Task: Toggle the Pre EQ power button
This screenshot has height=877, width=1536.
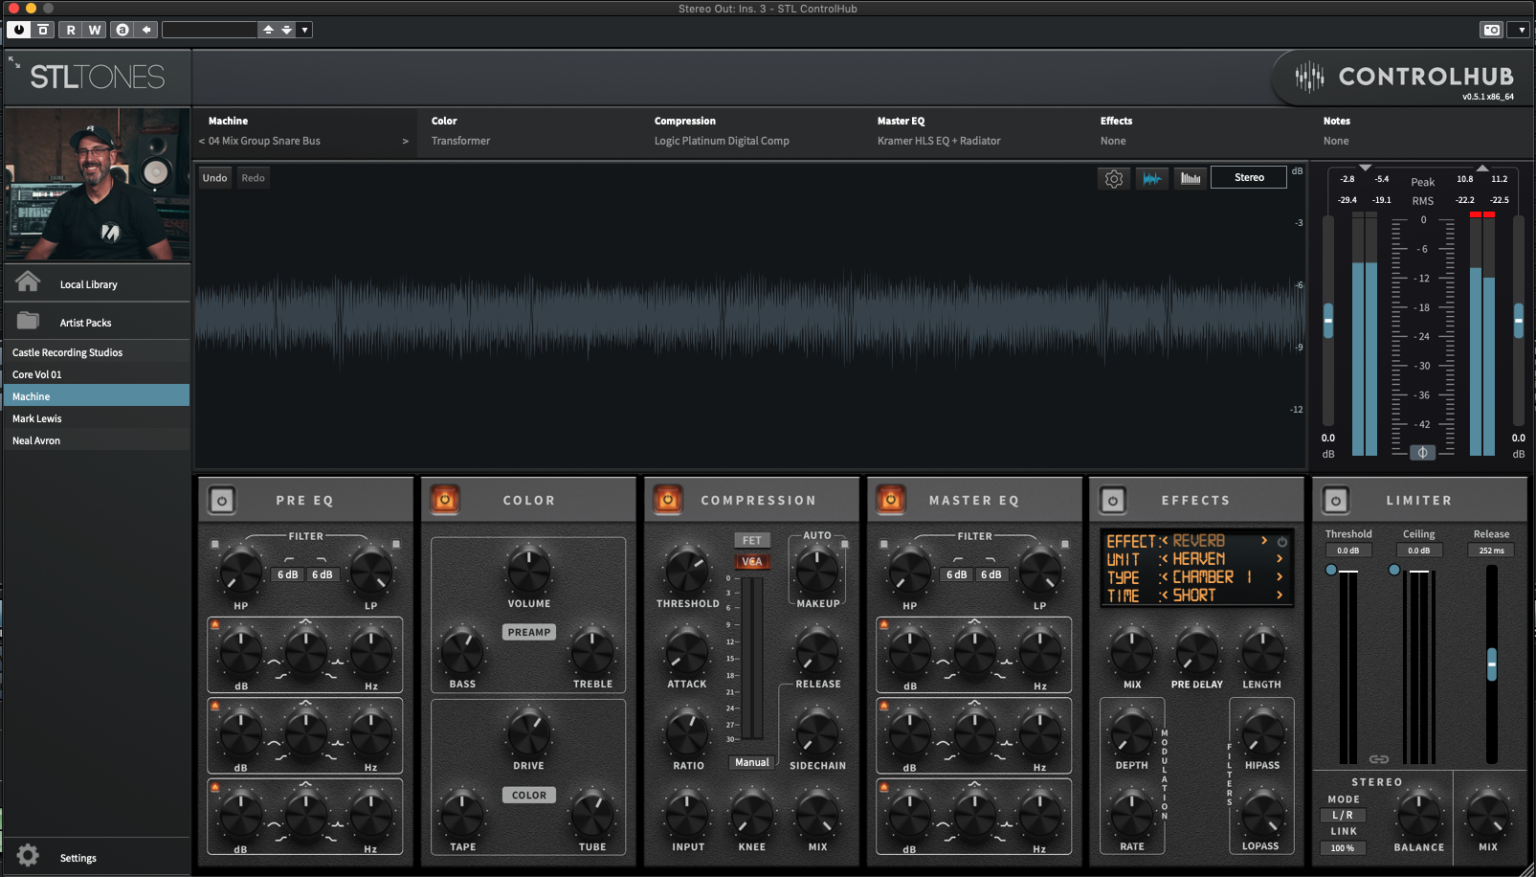Action: coord(222,500)
